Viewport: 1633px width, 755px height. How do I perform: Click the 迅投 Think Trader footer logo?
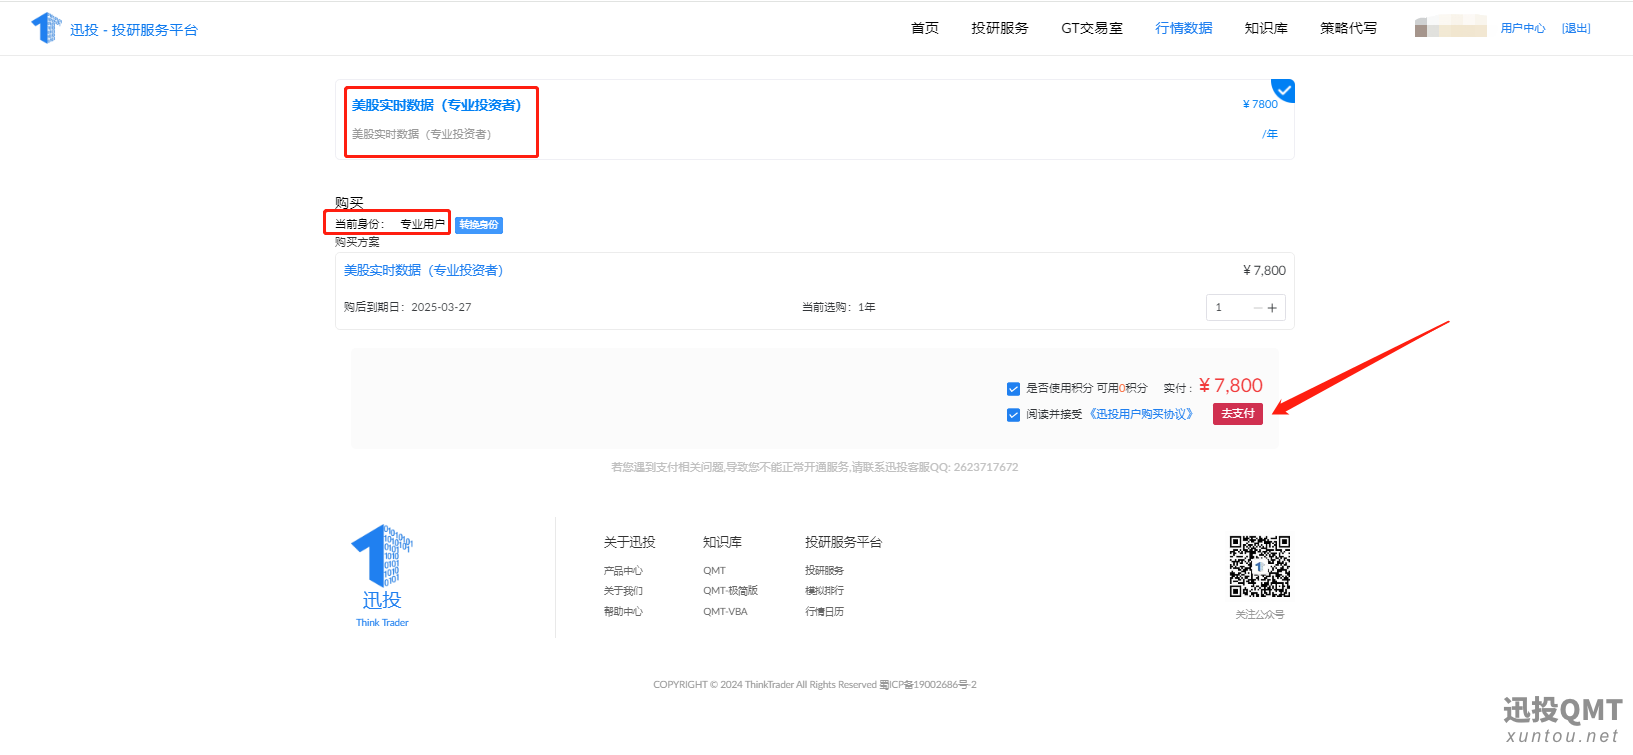382,576
